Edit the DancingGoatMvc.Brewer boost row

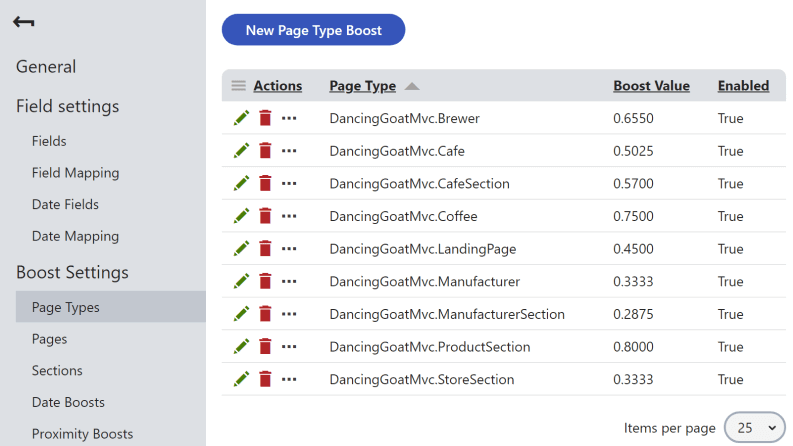(241, 118)
